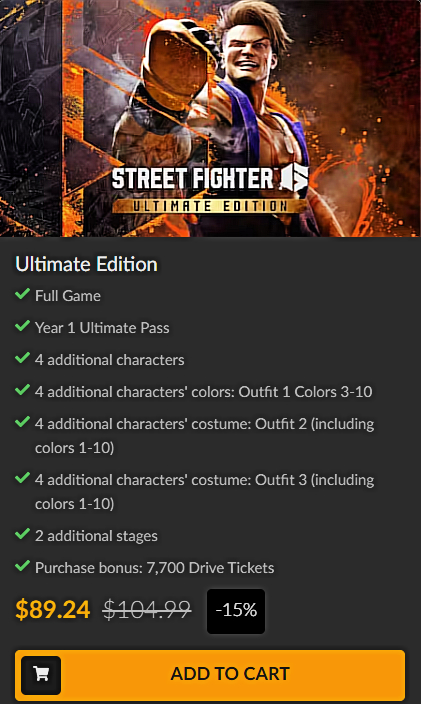Click the checkmark beside Outfit 2 costume line
Screen dimensions: 421x704
[22, 422]
